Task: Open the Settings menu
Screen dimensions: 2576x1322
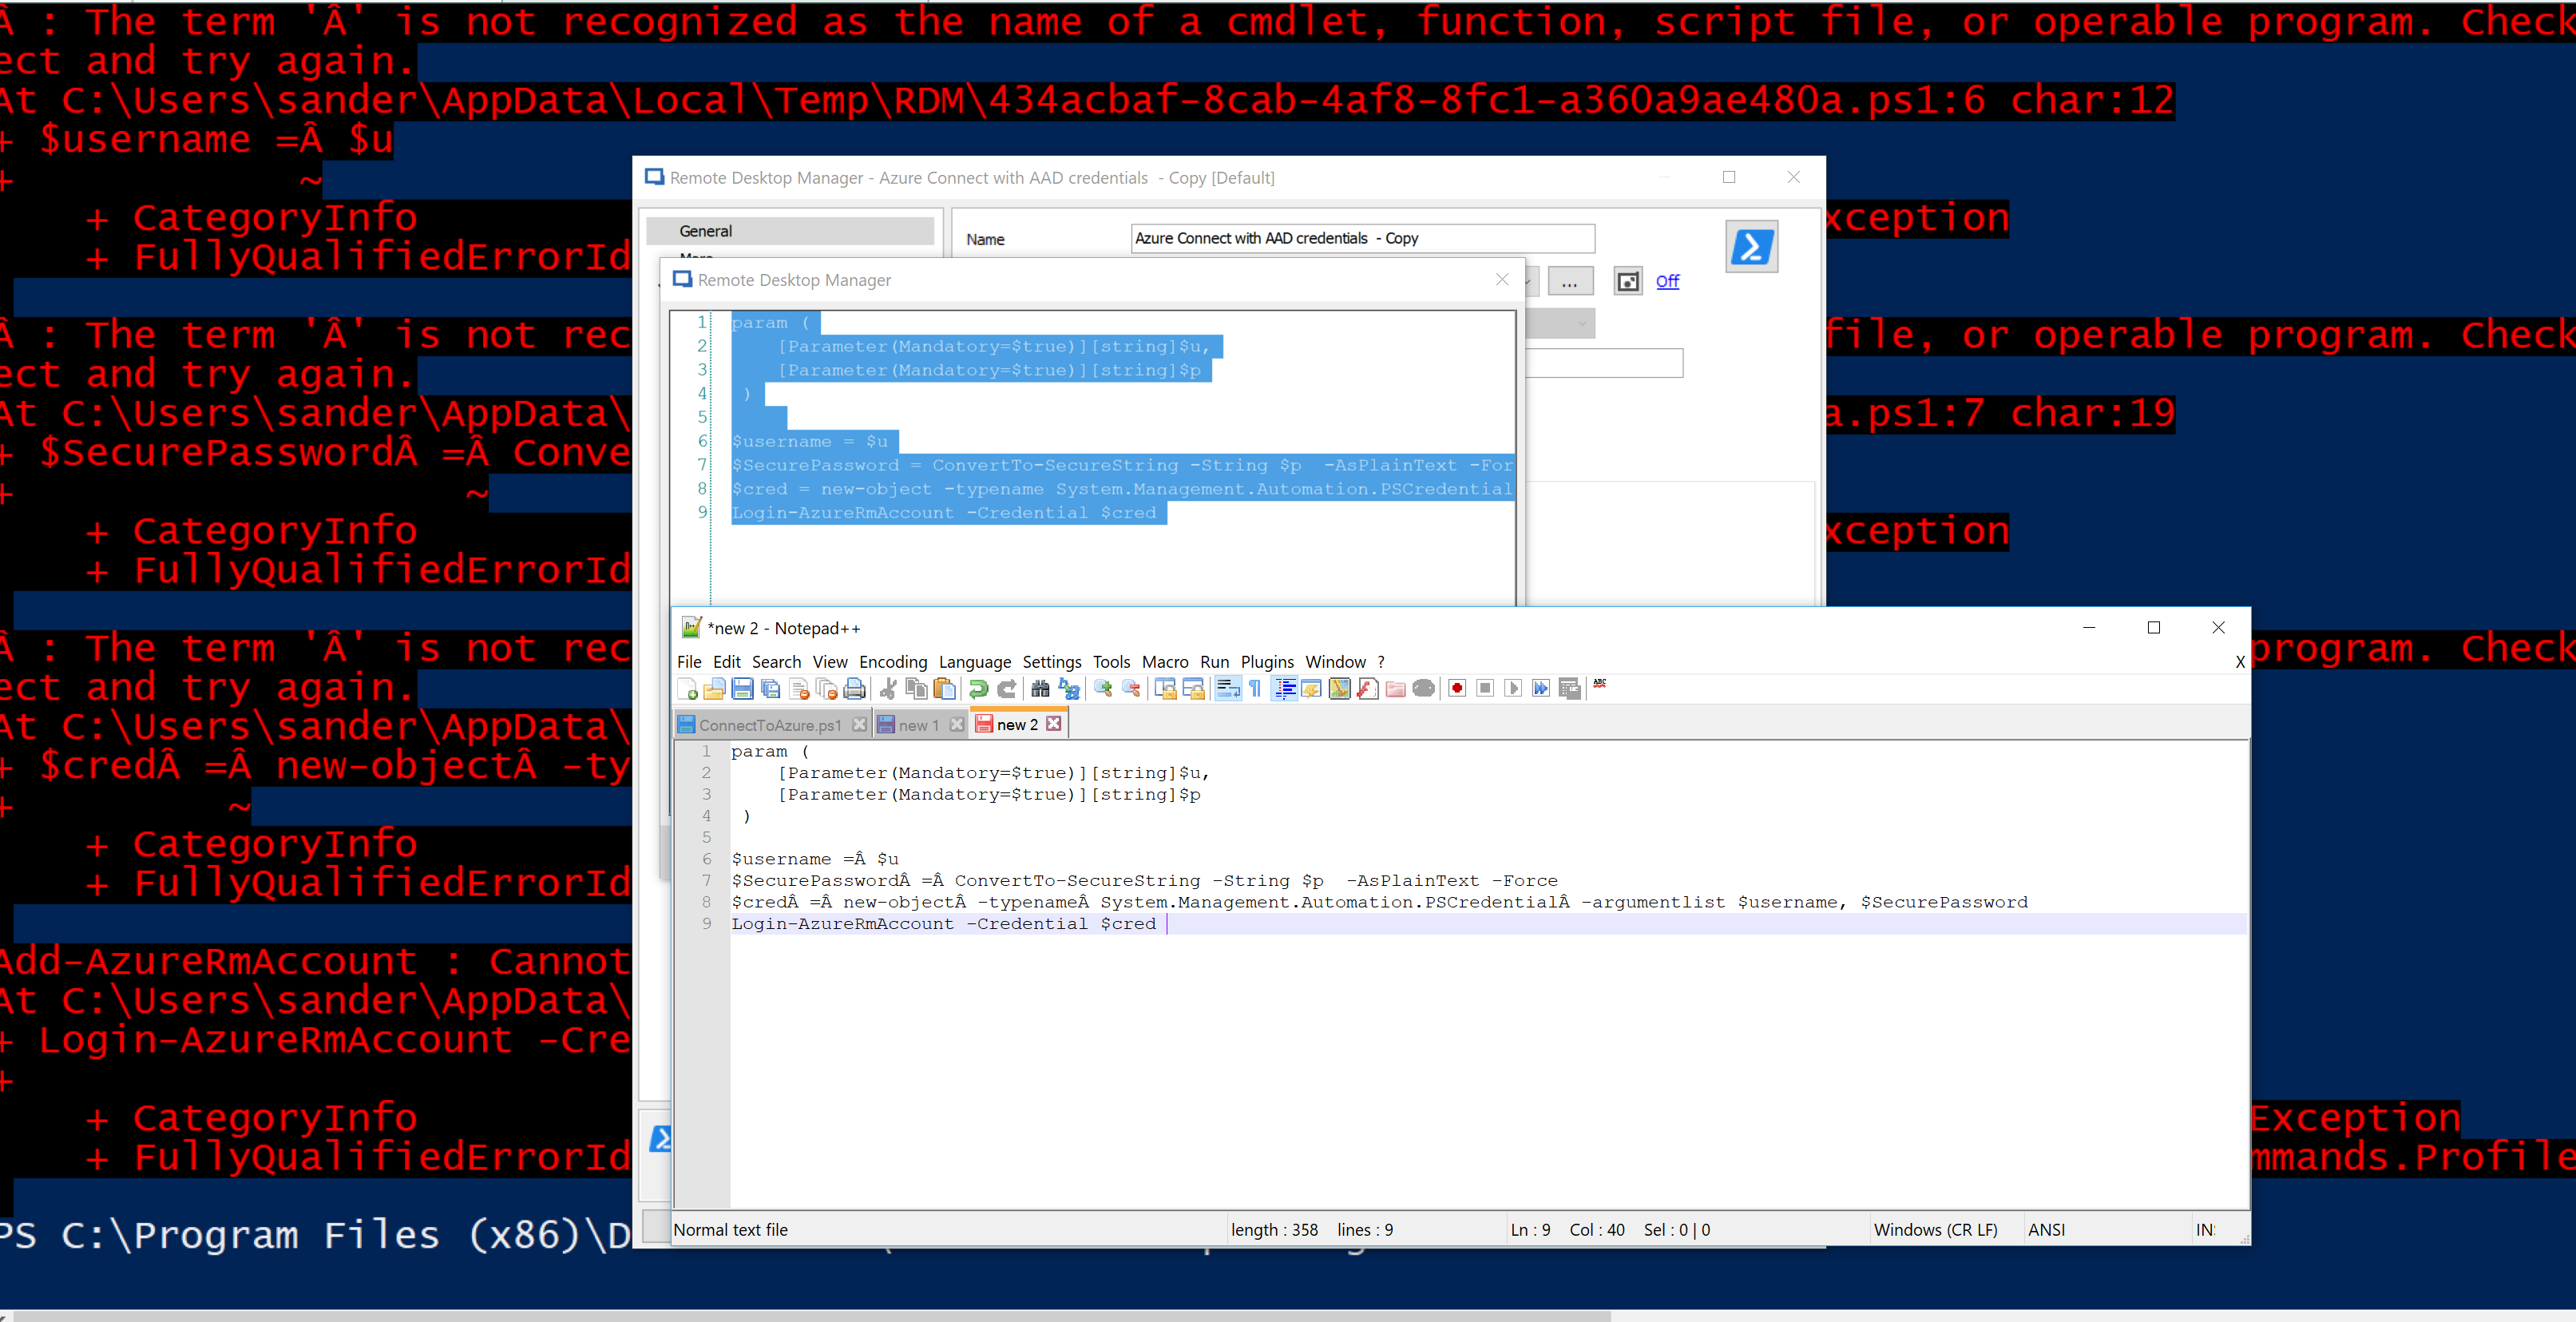Action: coord(1052,662)
